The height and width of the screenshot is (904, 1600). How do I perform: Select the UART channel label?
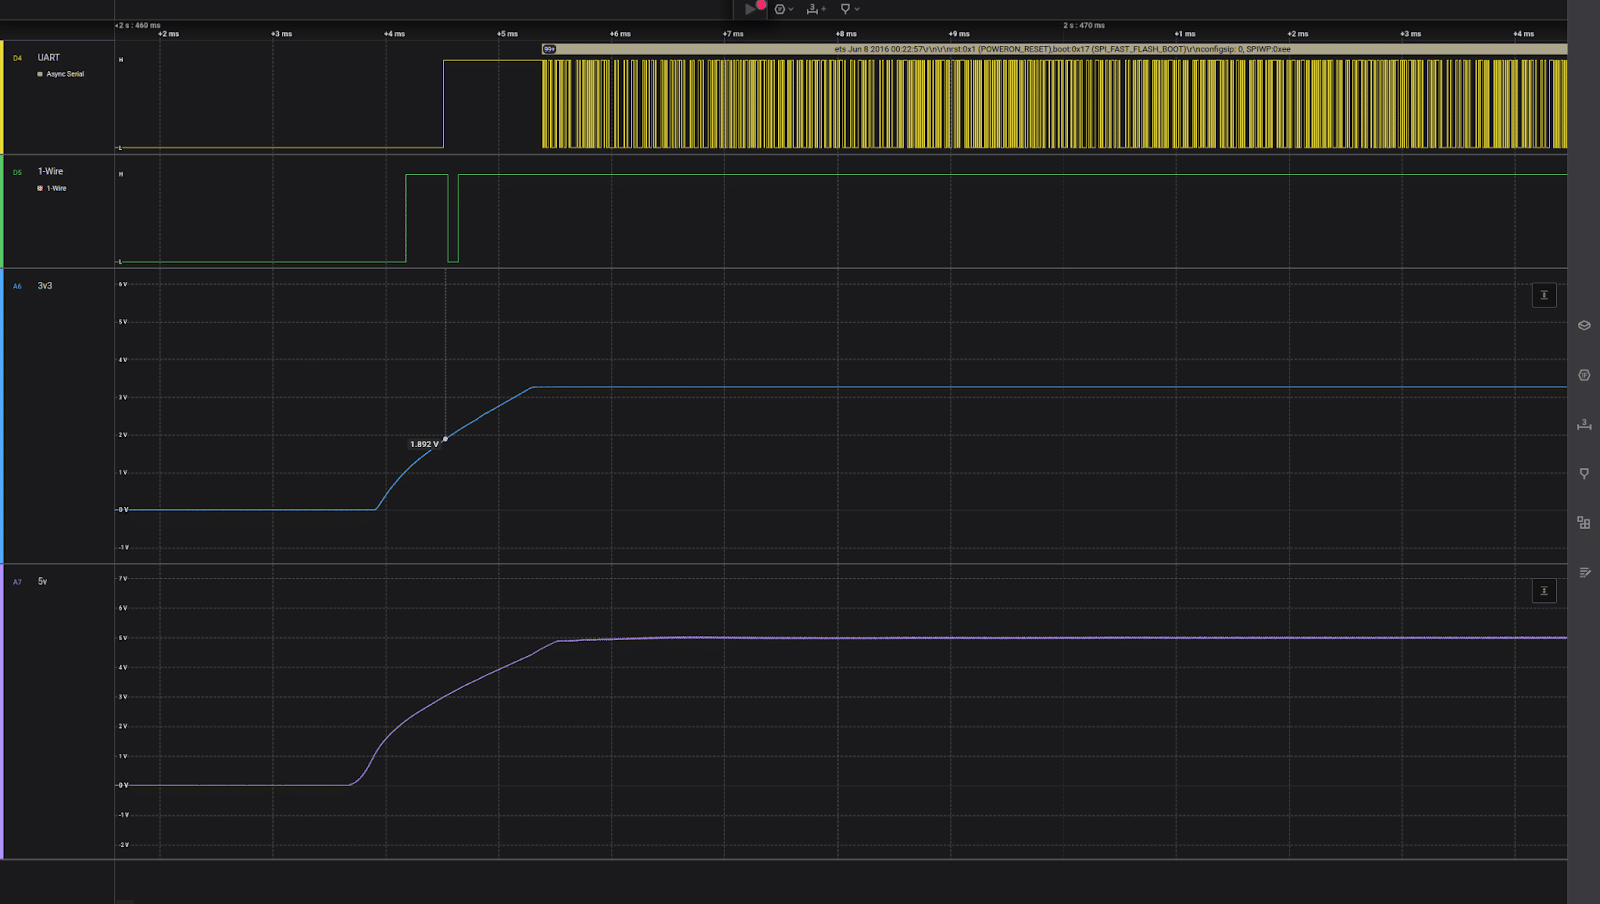[49, 57]
